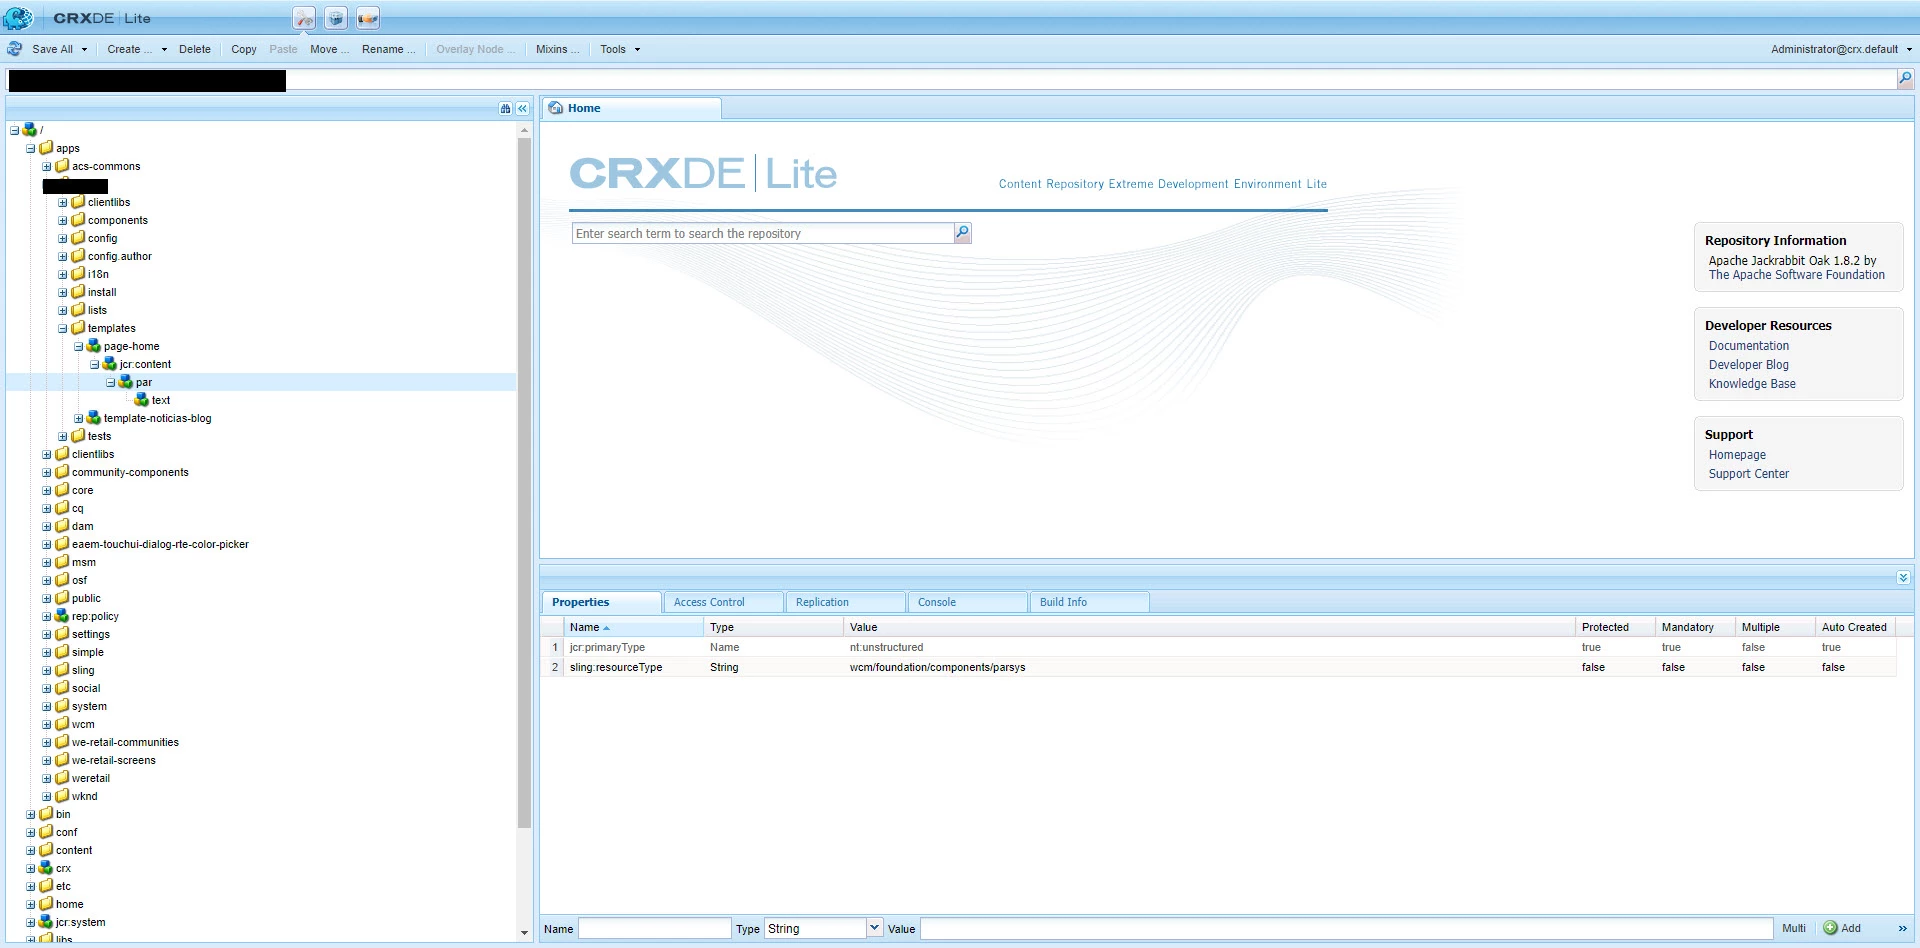Open the Documentation link
1920x948 pixels.
point(1748,346)
